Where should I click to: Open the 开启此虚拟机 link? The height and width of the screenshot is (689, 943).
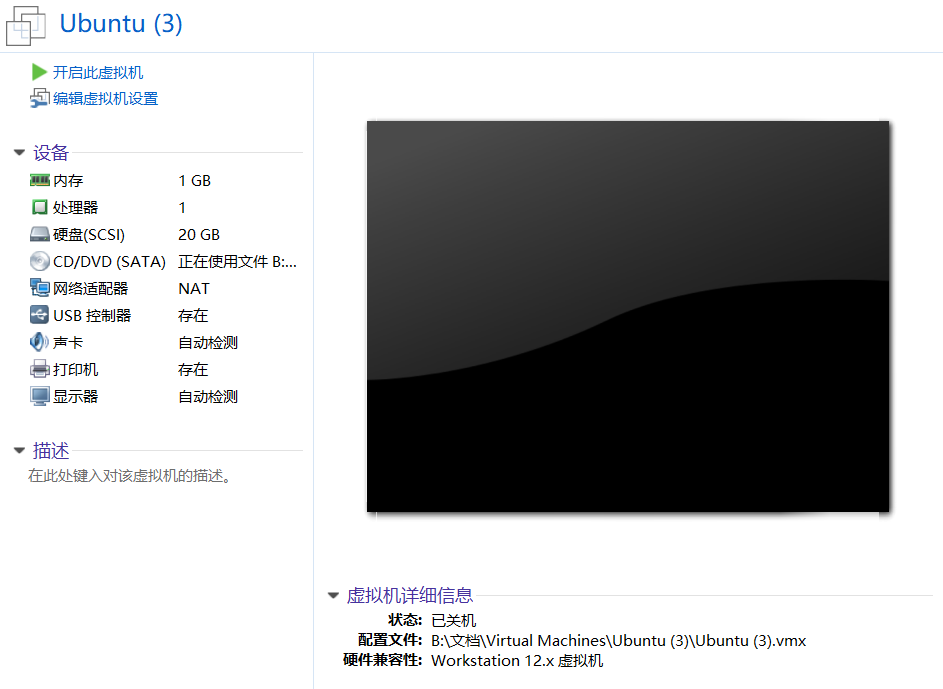(x=98, y=73)
